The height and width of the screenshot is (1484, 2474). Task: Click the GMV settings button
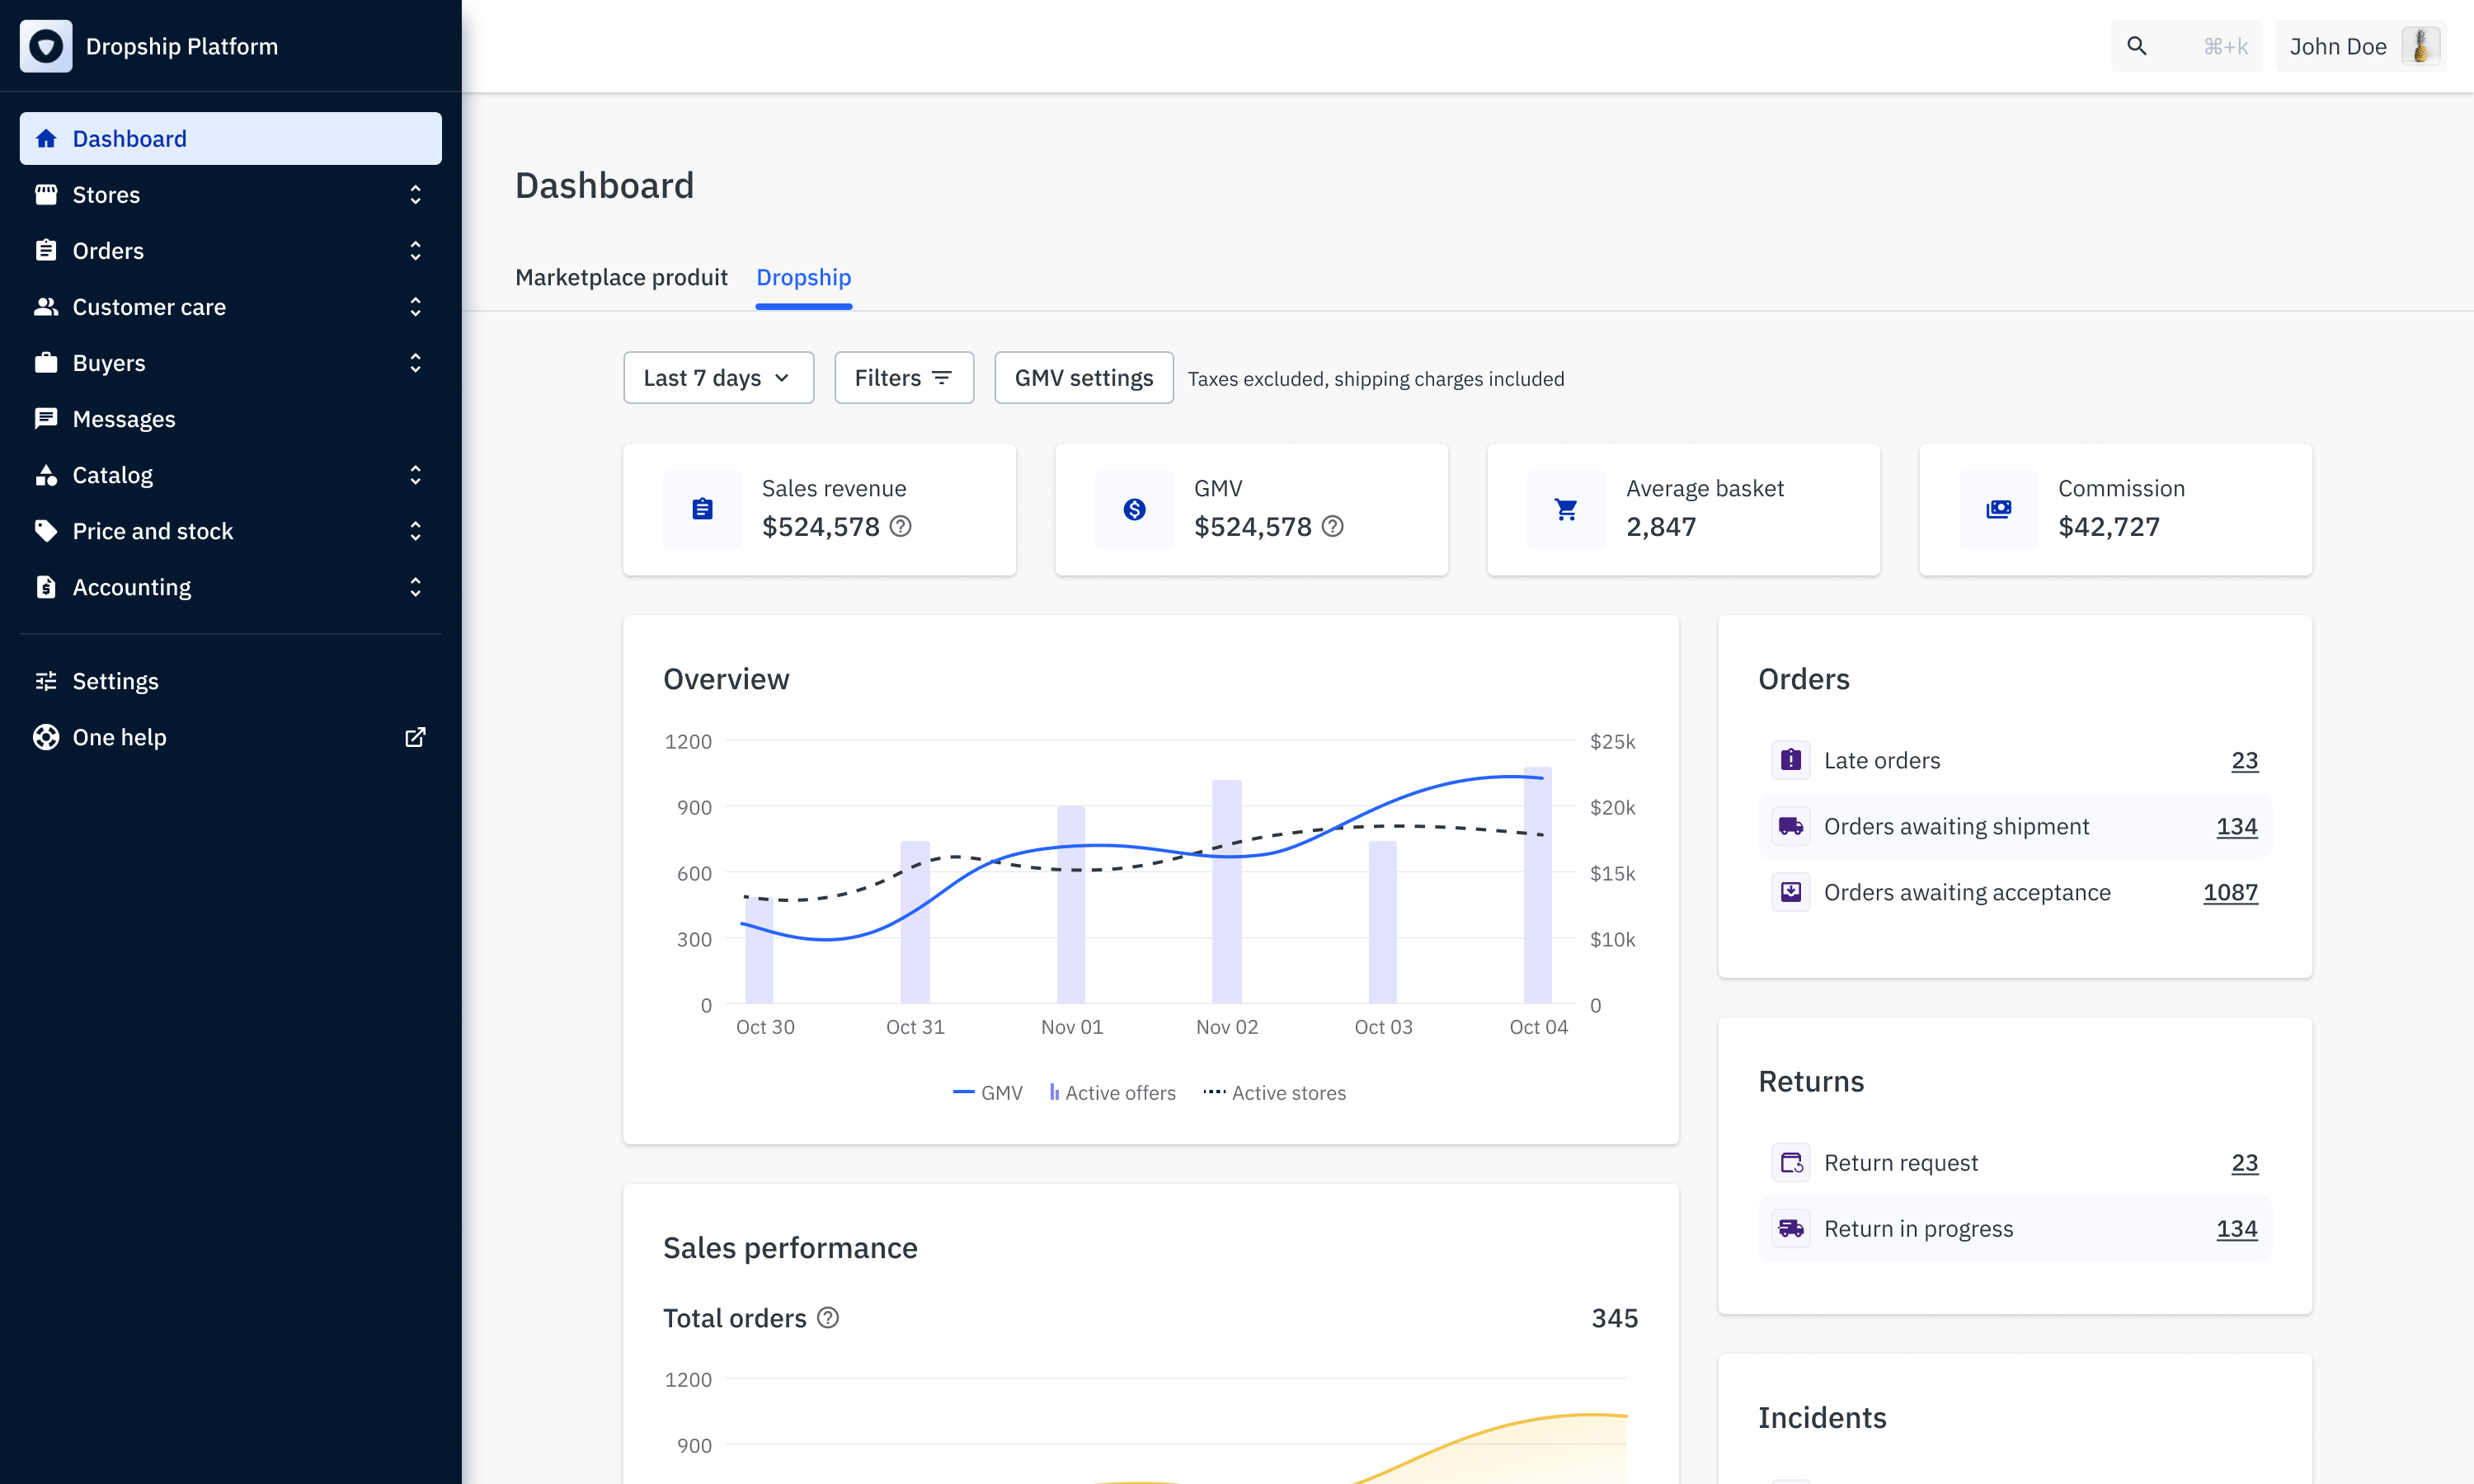1084,378
